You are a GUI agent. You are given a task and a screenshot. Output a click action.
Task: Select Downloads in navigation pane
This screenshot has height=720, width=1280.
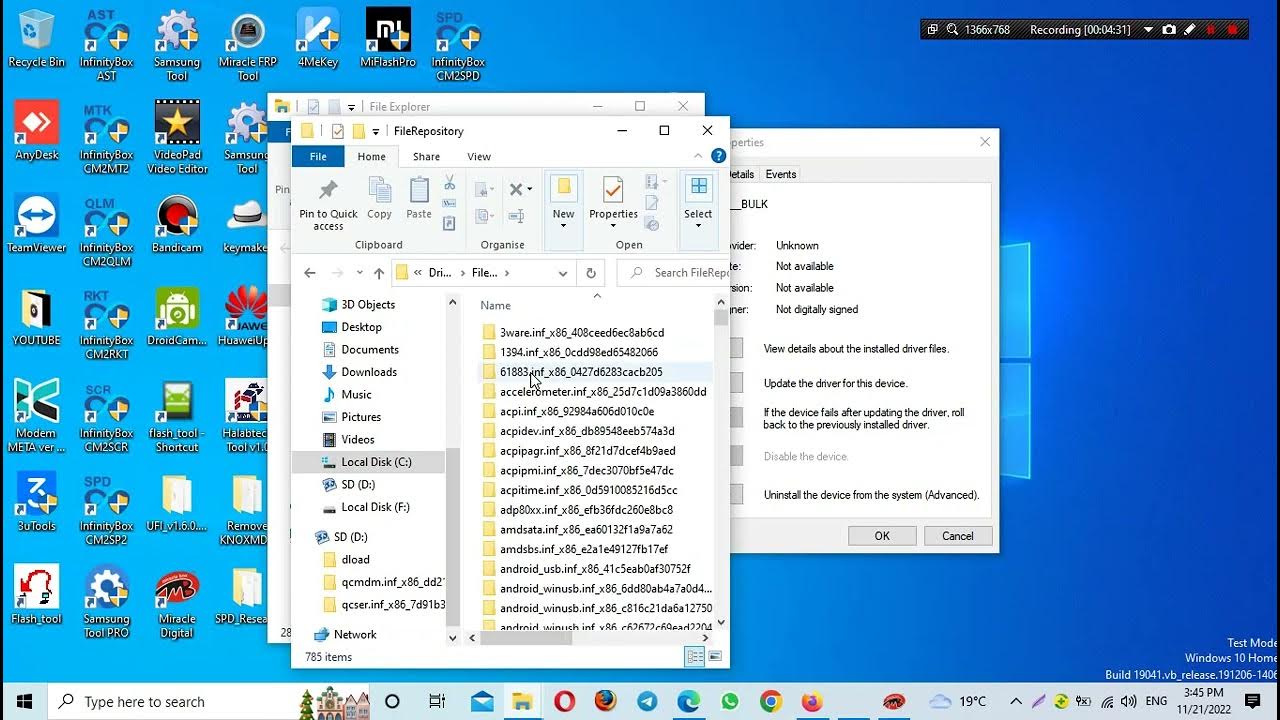[369, 372]
